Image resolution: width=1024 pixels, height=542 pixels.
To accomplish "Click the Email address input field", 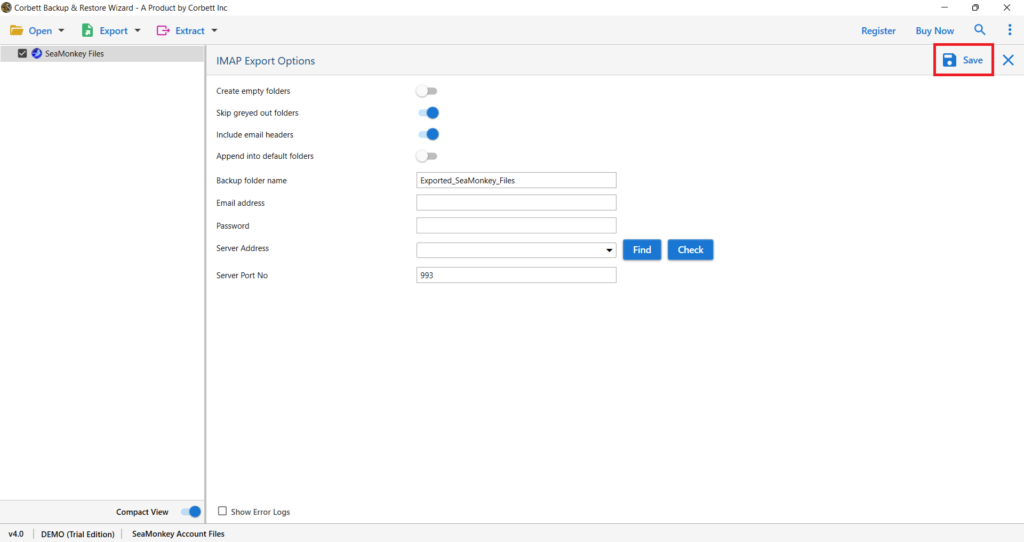I will 516,202.
